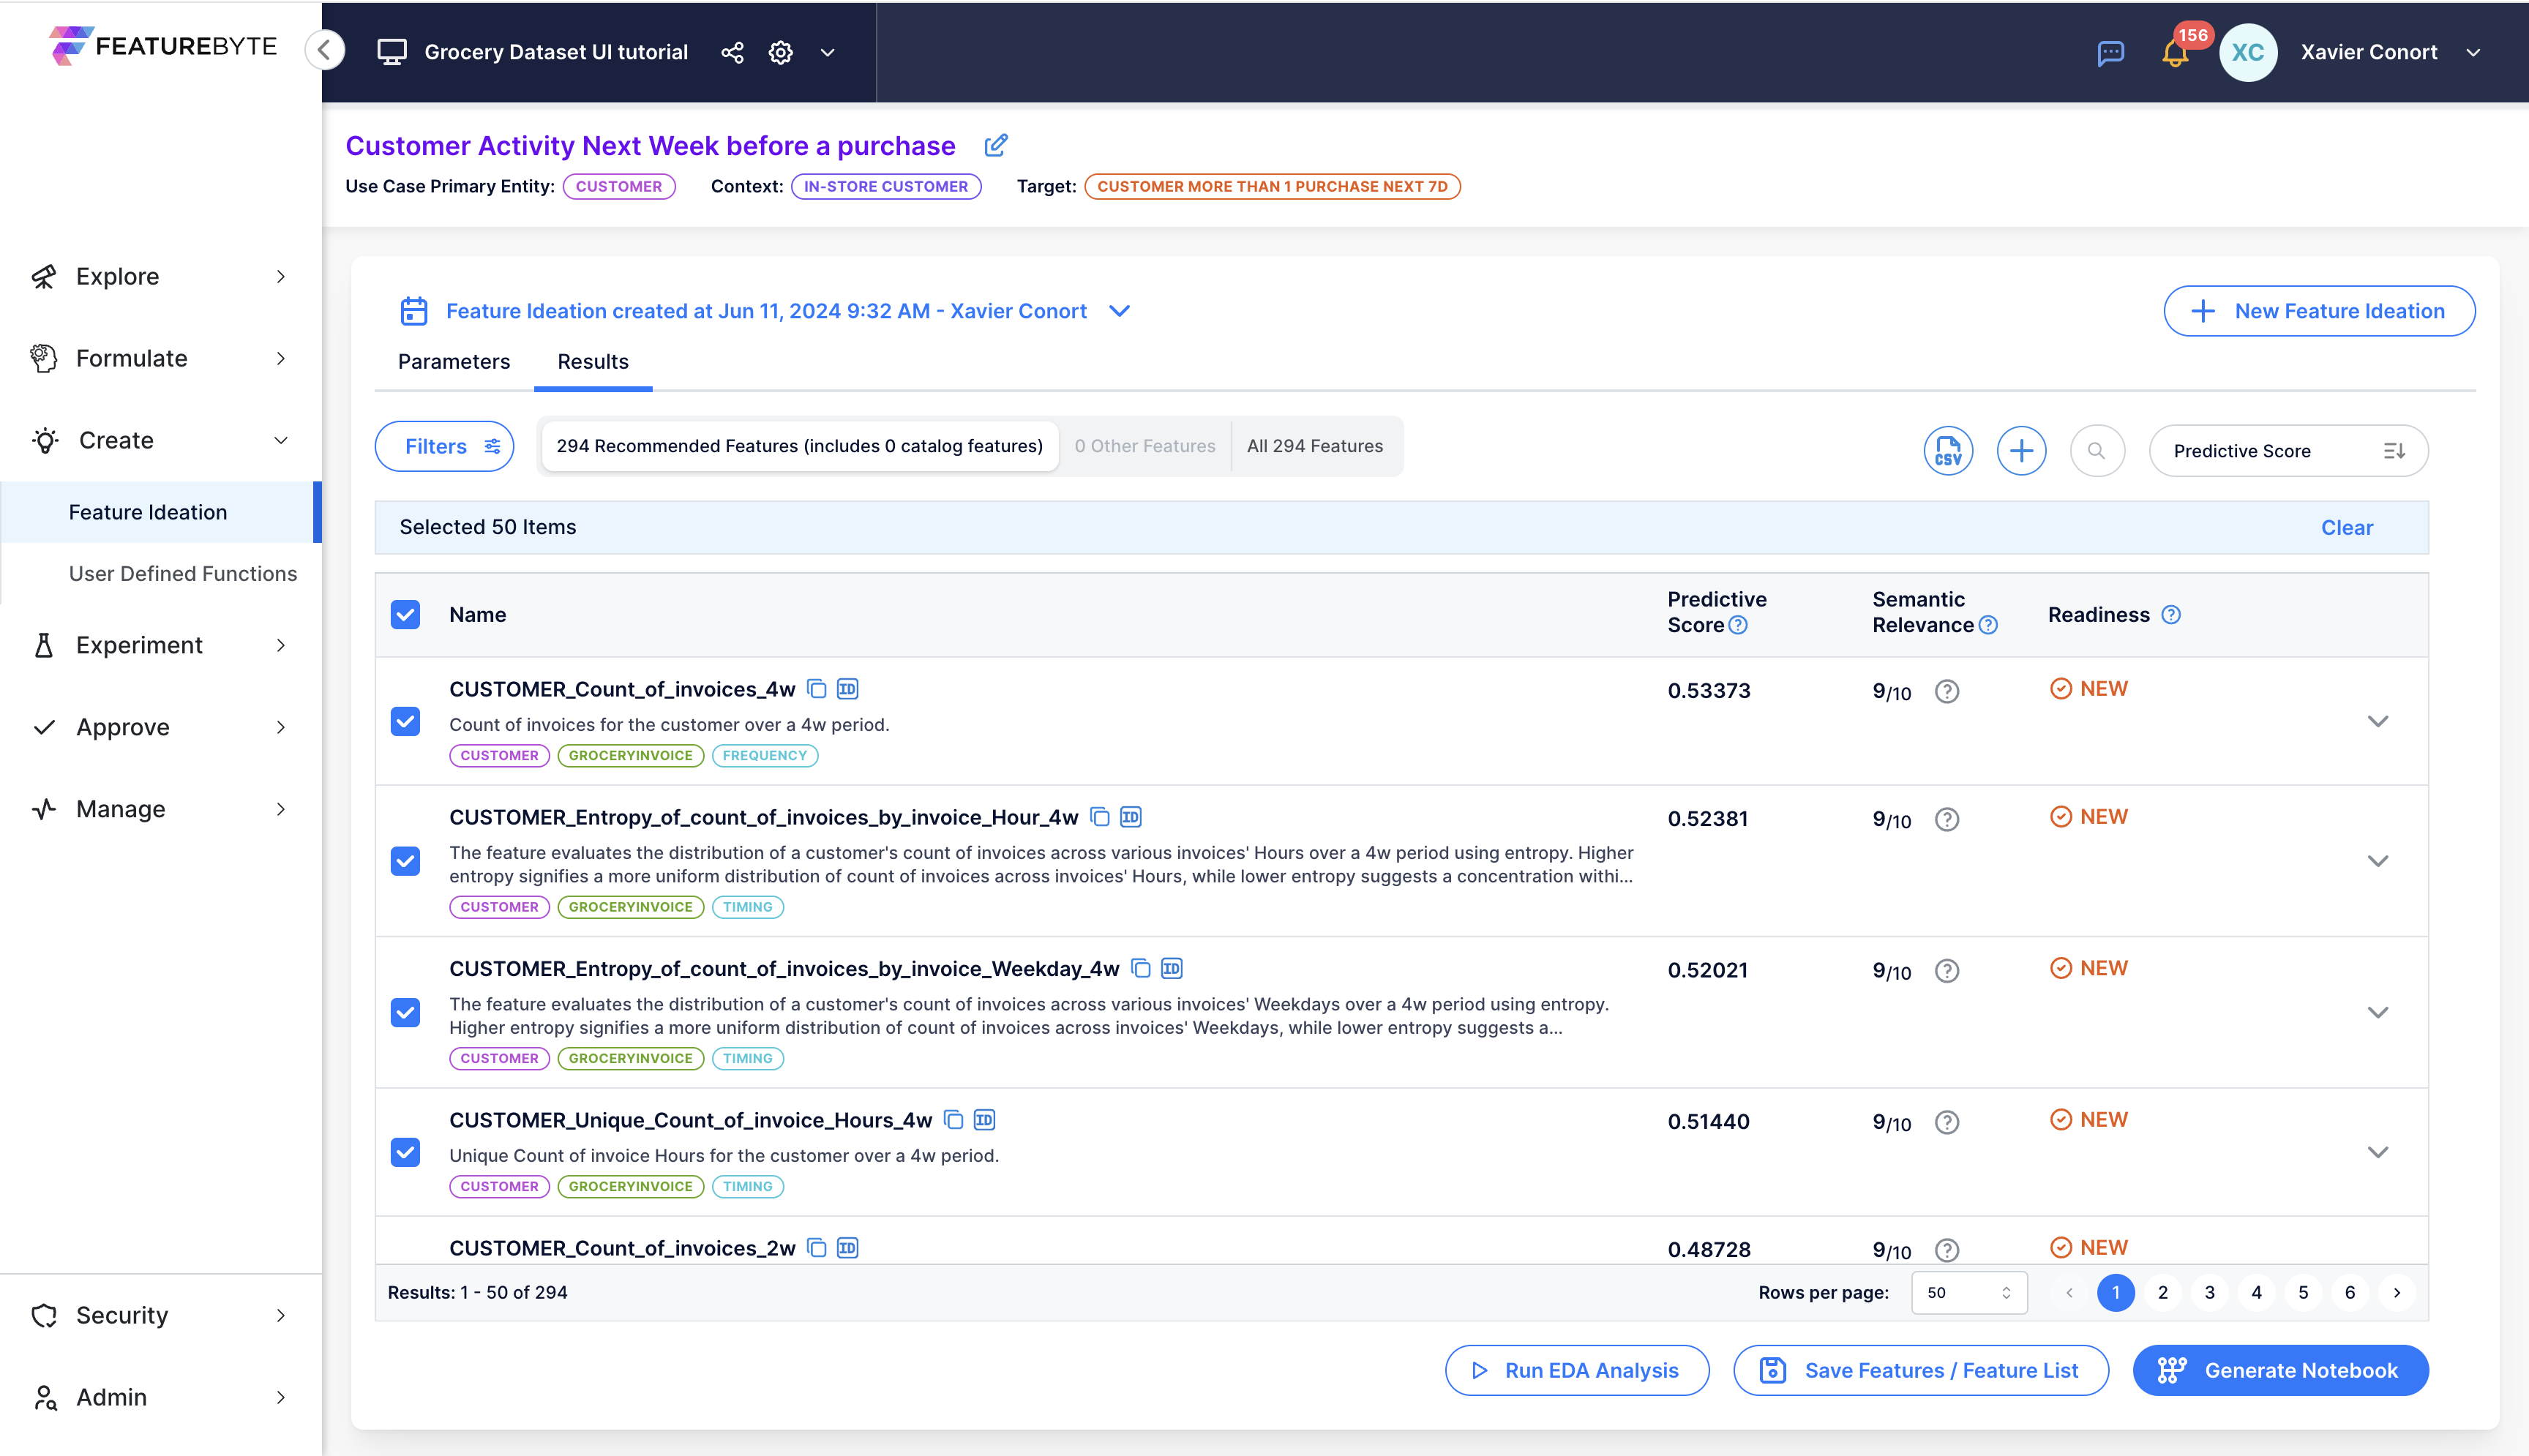Click ID icon of CUSTOMER_Unique_Count_of_invoice_Hours_4w
The image size is (2529, 1456).
pos(984,1119)
